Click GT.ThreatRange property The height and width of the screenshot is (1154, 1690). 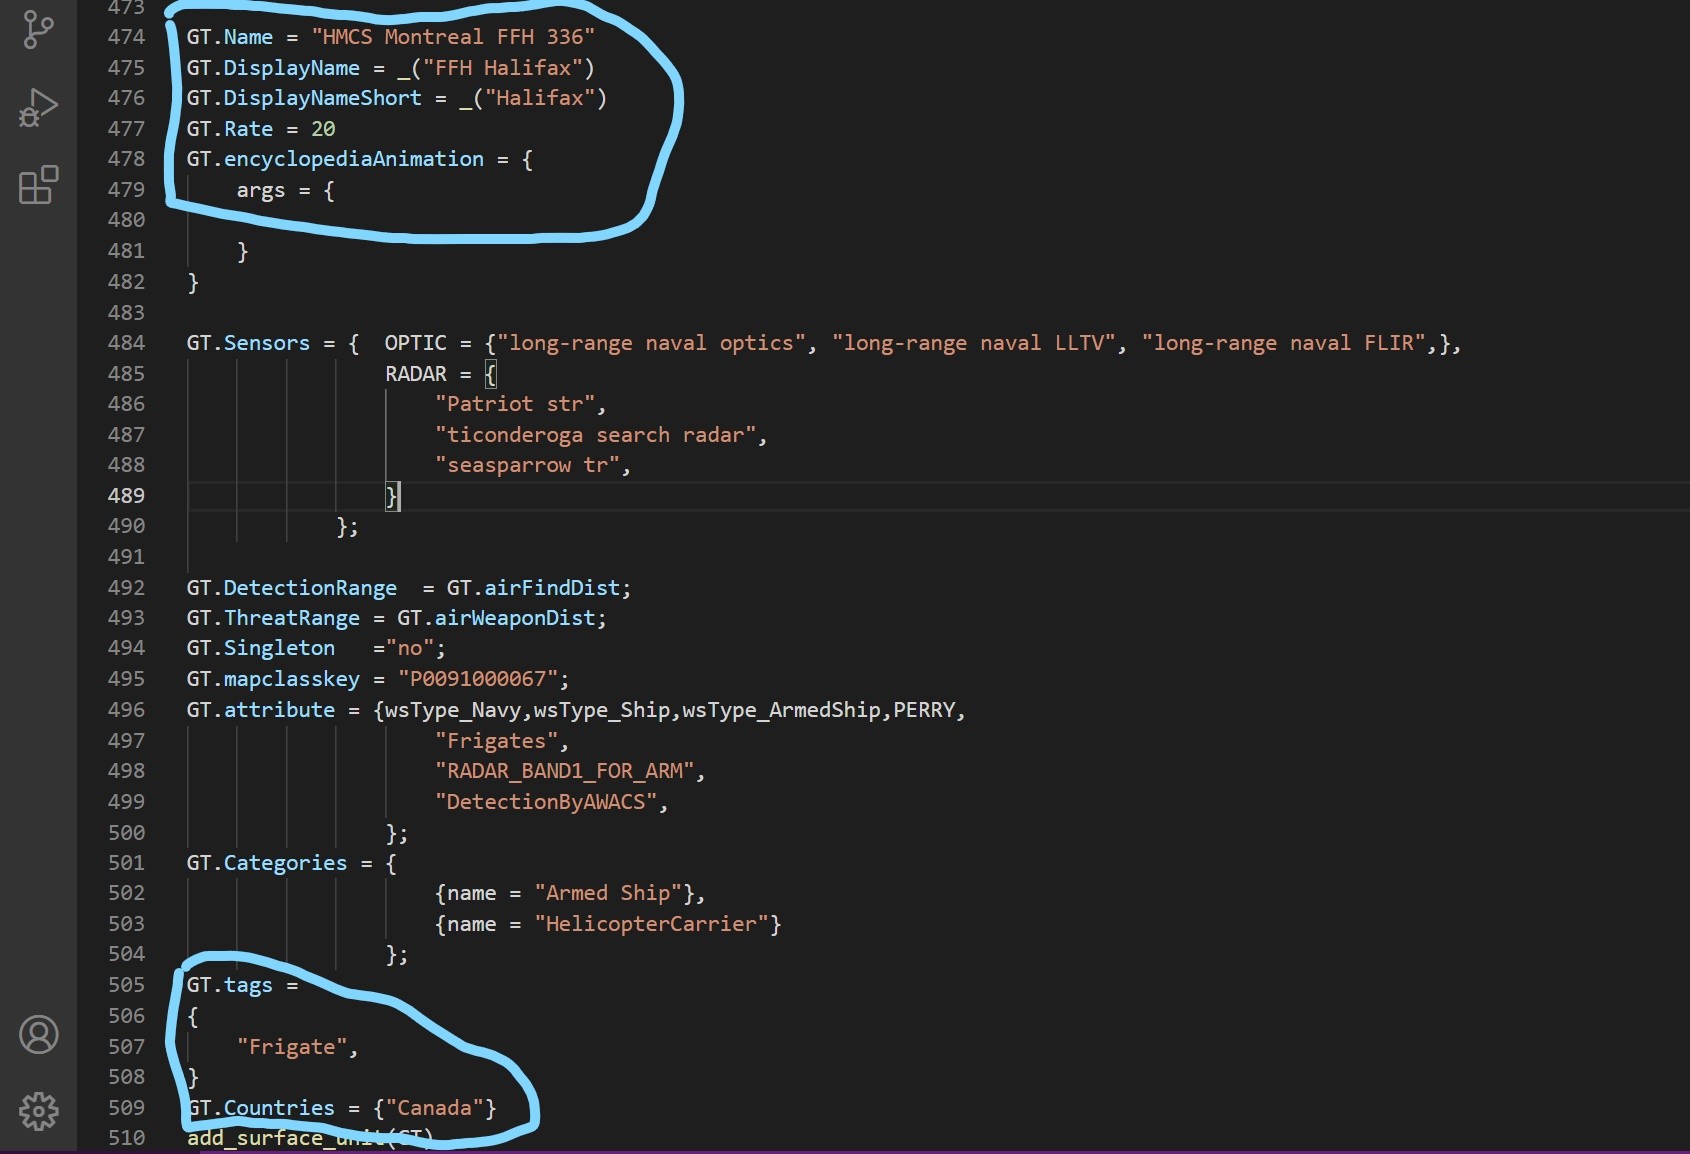(273, 618)
